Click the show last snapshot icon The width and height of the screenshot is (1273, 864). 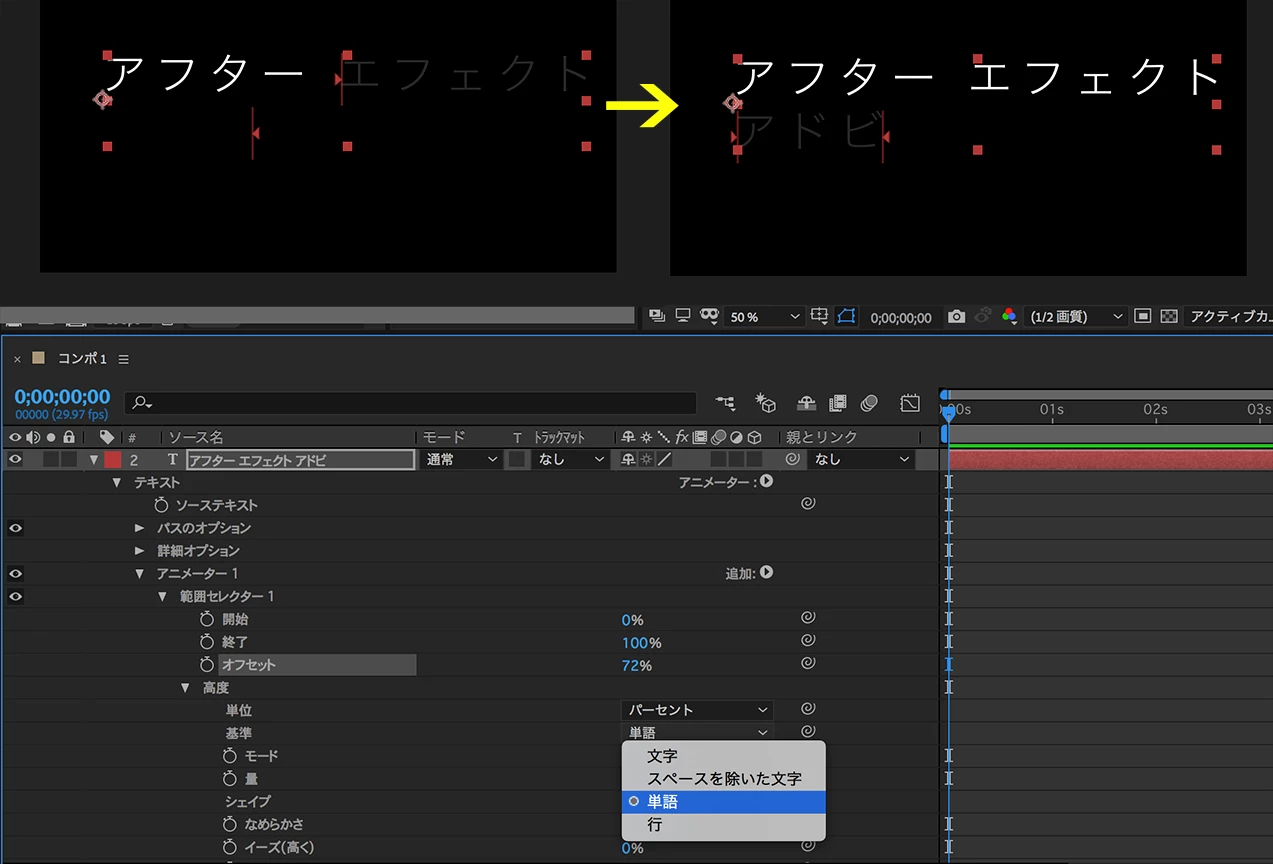pyautogui.click(x=982, y=317)
